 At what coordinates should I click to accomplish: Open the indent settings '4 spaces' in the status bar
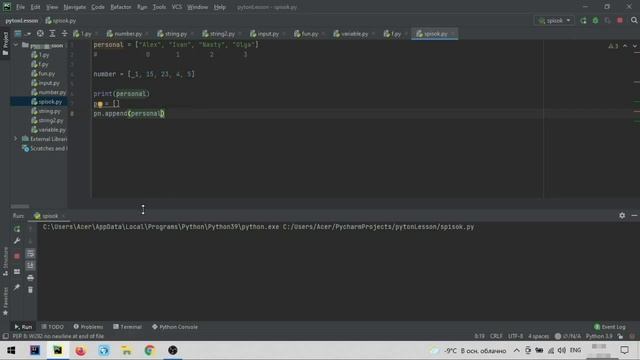click(x=538, y=336)
